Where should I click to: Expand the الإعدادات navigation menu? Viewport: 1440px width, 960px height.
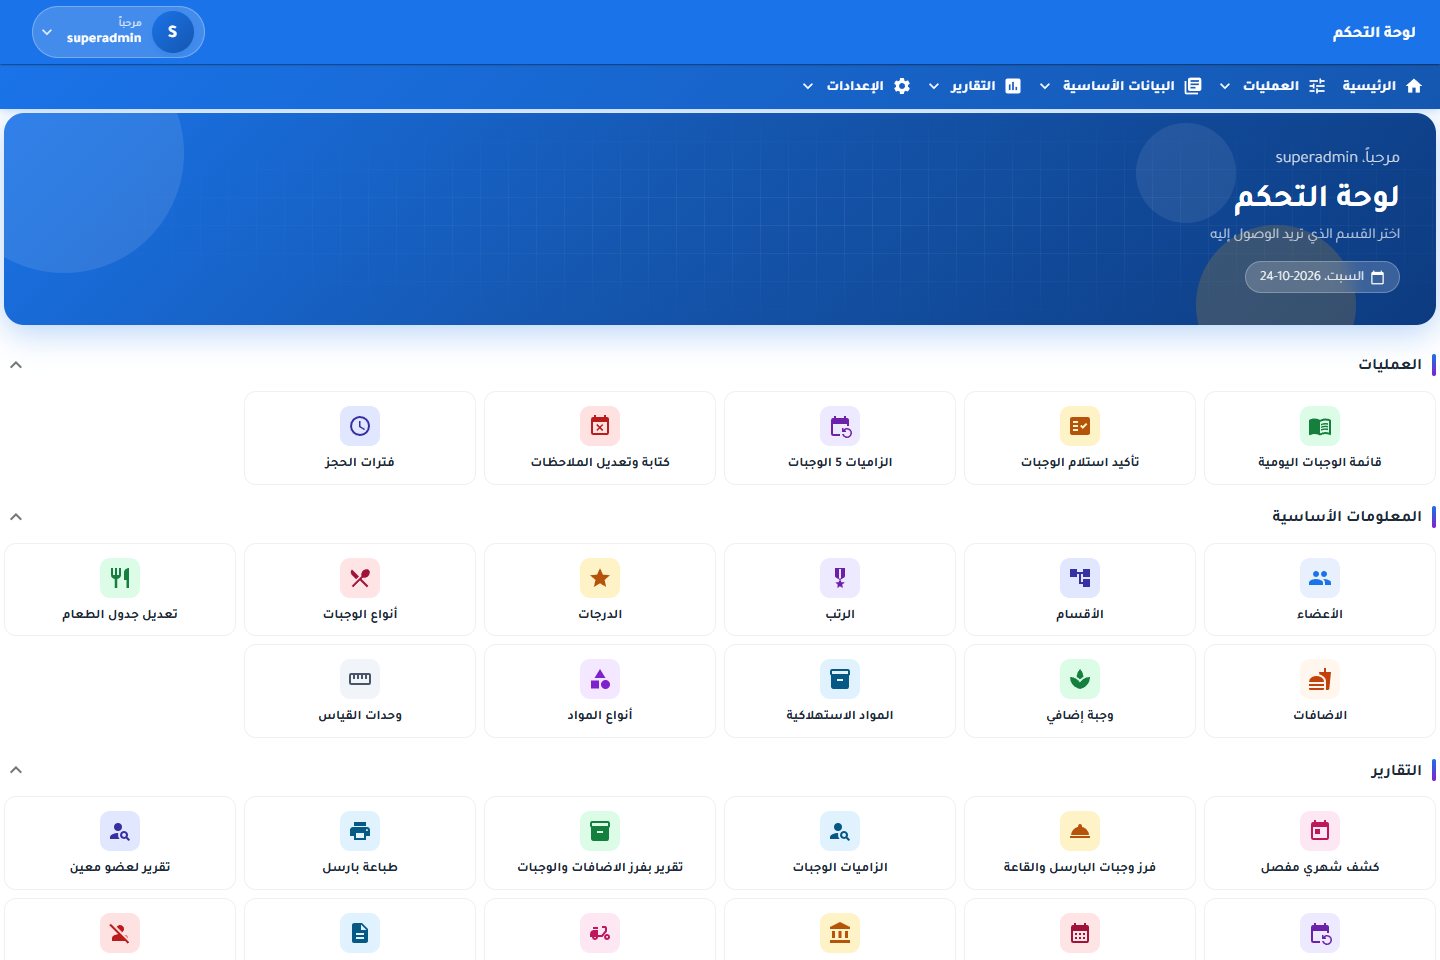(856, 86)
